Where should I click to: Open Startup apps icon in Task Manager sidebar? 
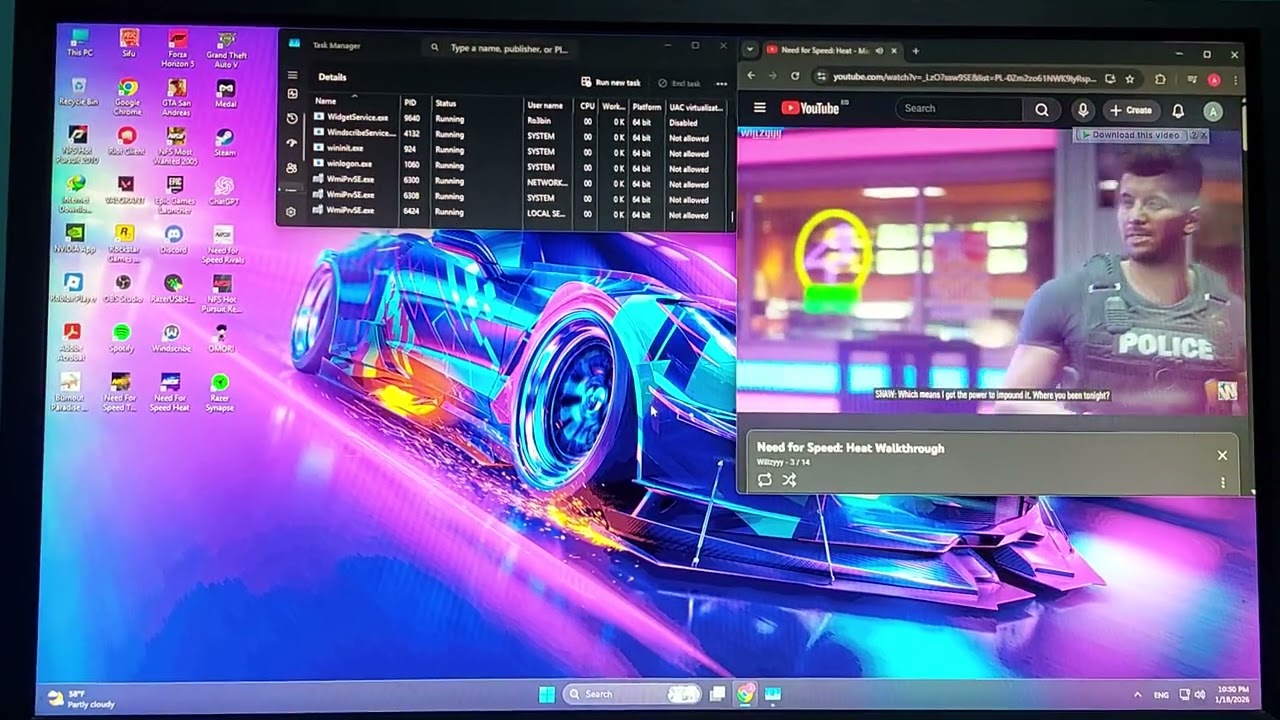coord(292,143)
